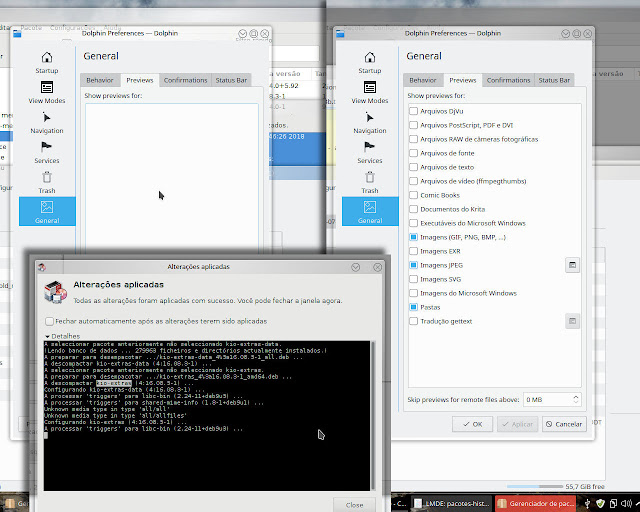The image size is (640, 512).
Task: Click Aplicar in right Dolphin Preferences
Action: tap(518, 424)
